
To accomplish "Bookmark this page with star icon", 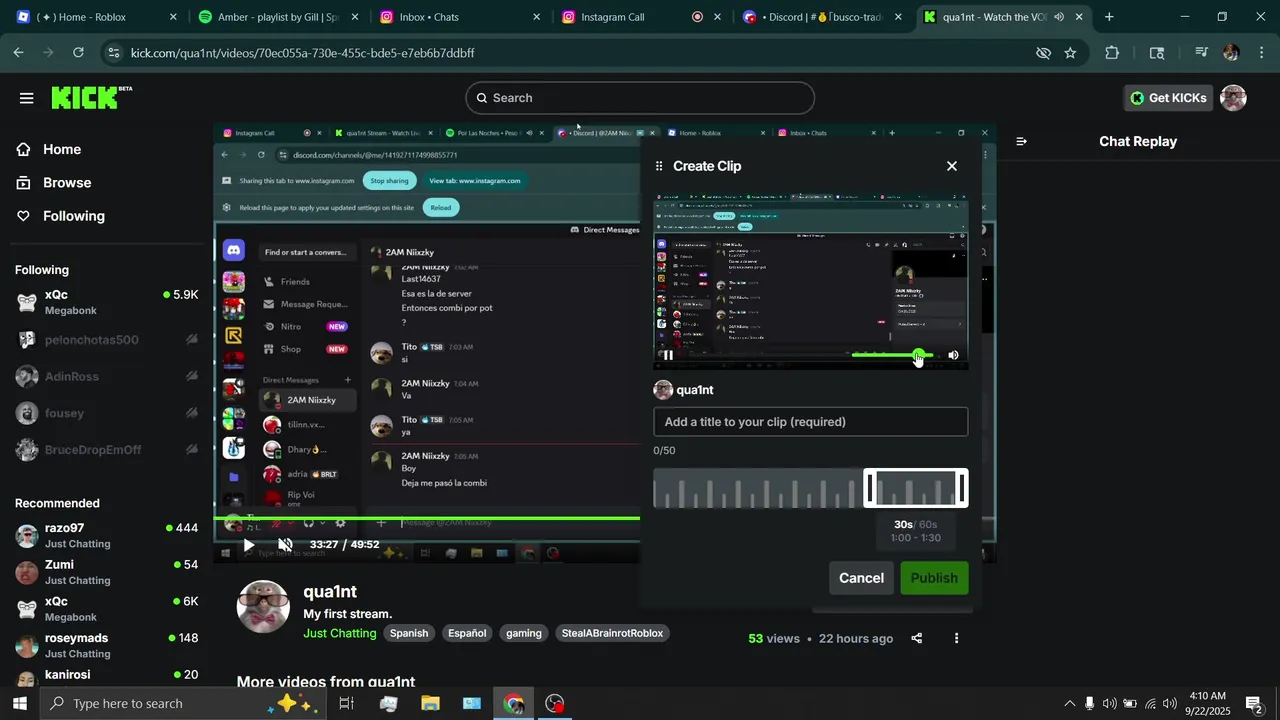I will coord(1070,53).
